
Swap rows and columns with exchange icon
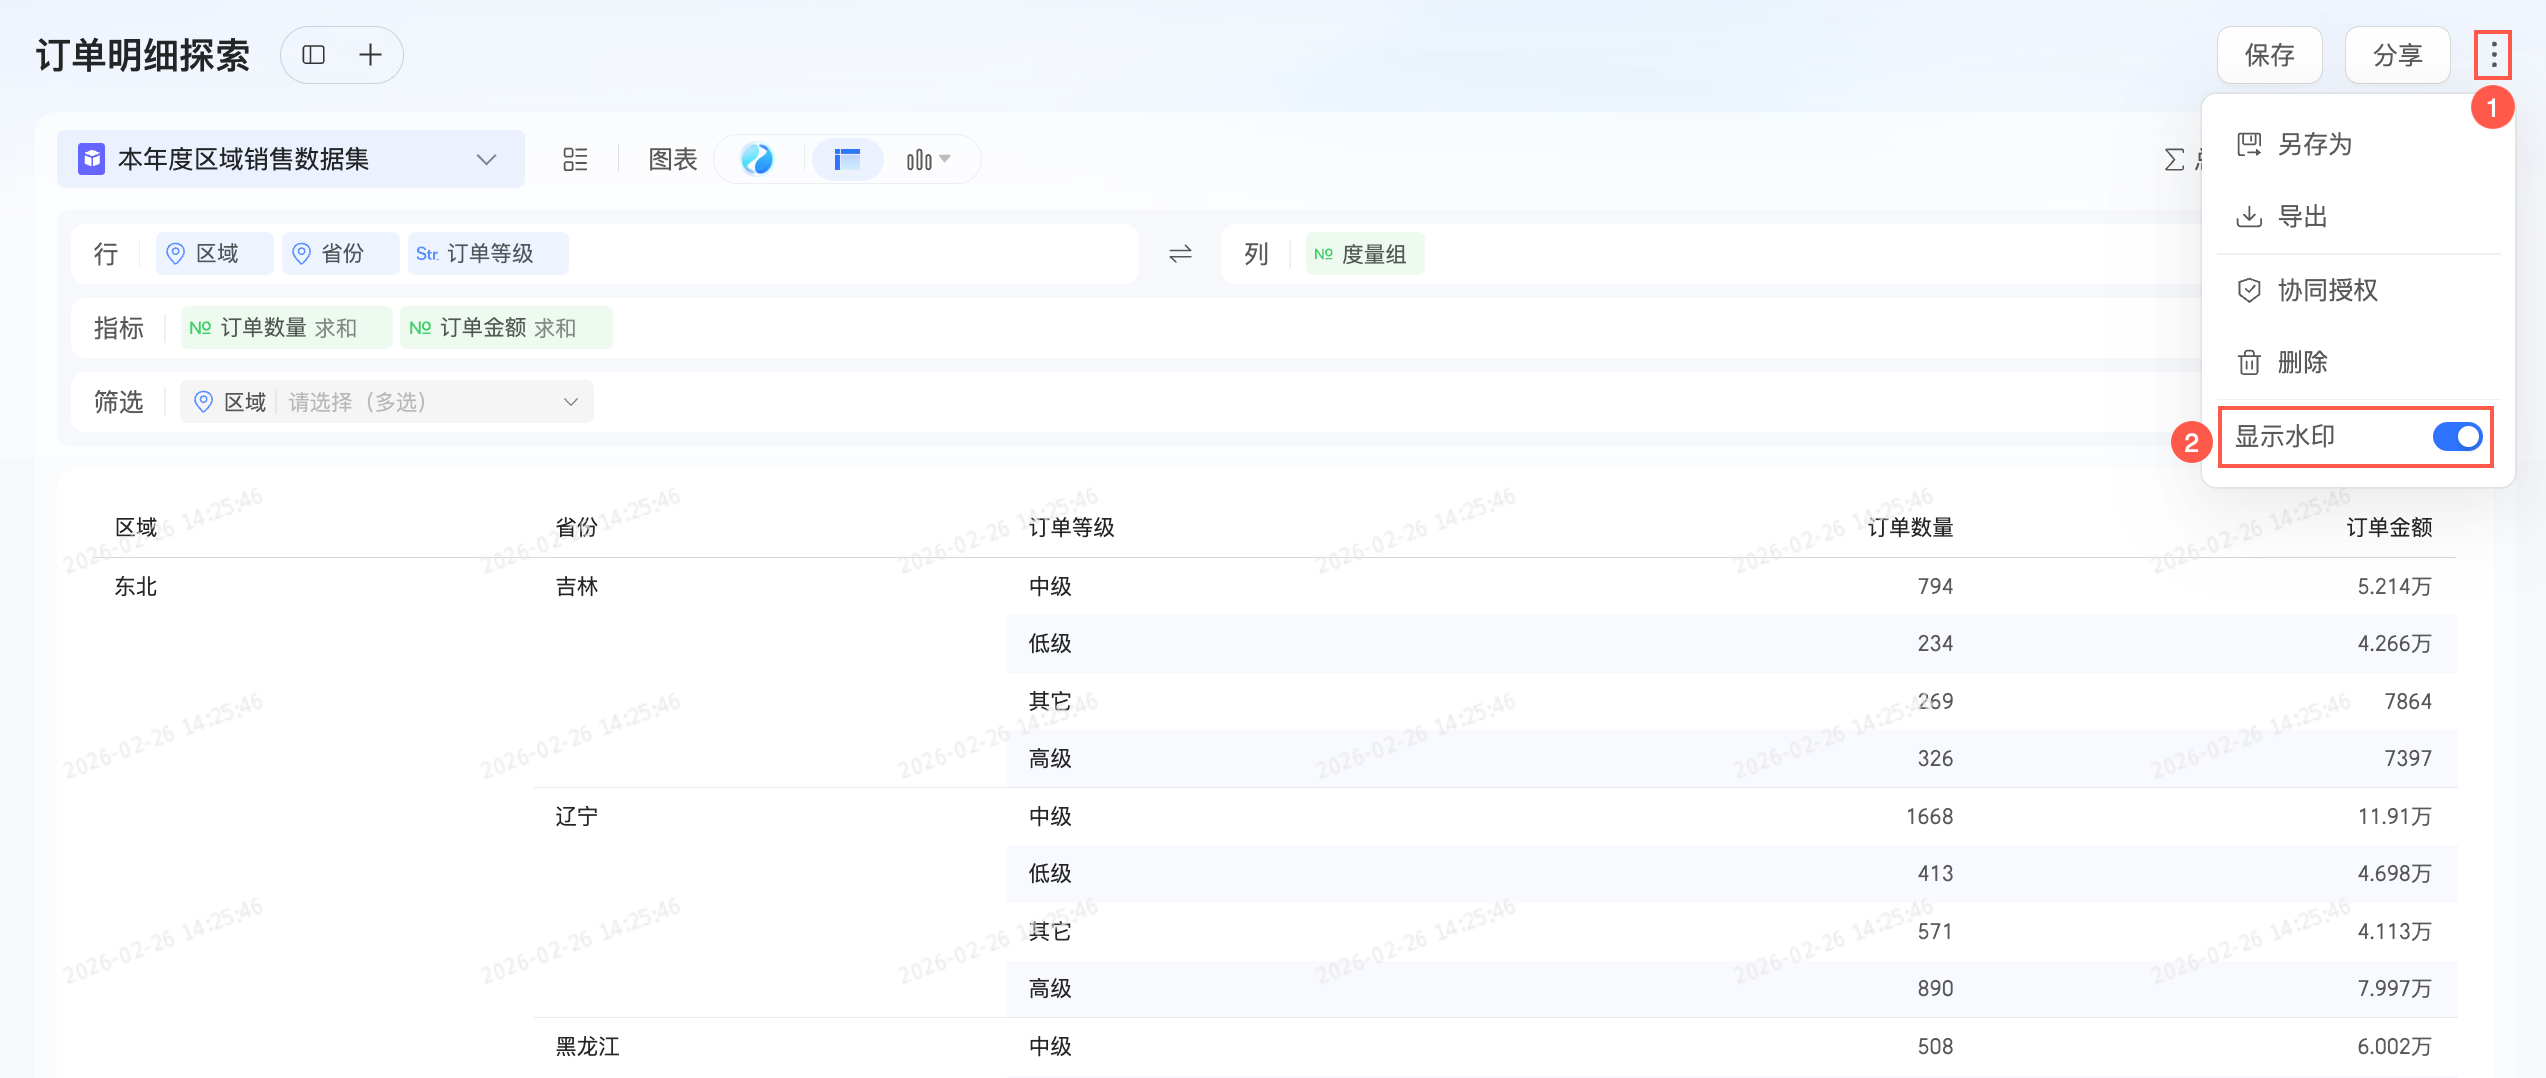pyautogui.click(x=1180, y=254)
